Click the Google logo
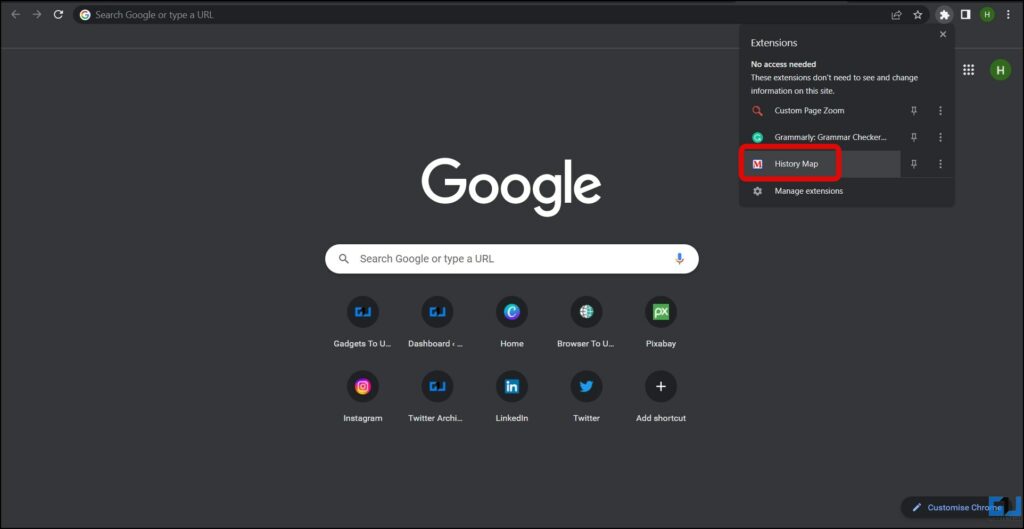Viewport: 1024px width, 529px height. pos(511,186)
